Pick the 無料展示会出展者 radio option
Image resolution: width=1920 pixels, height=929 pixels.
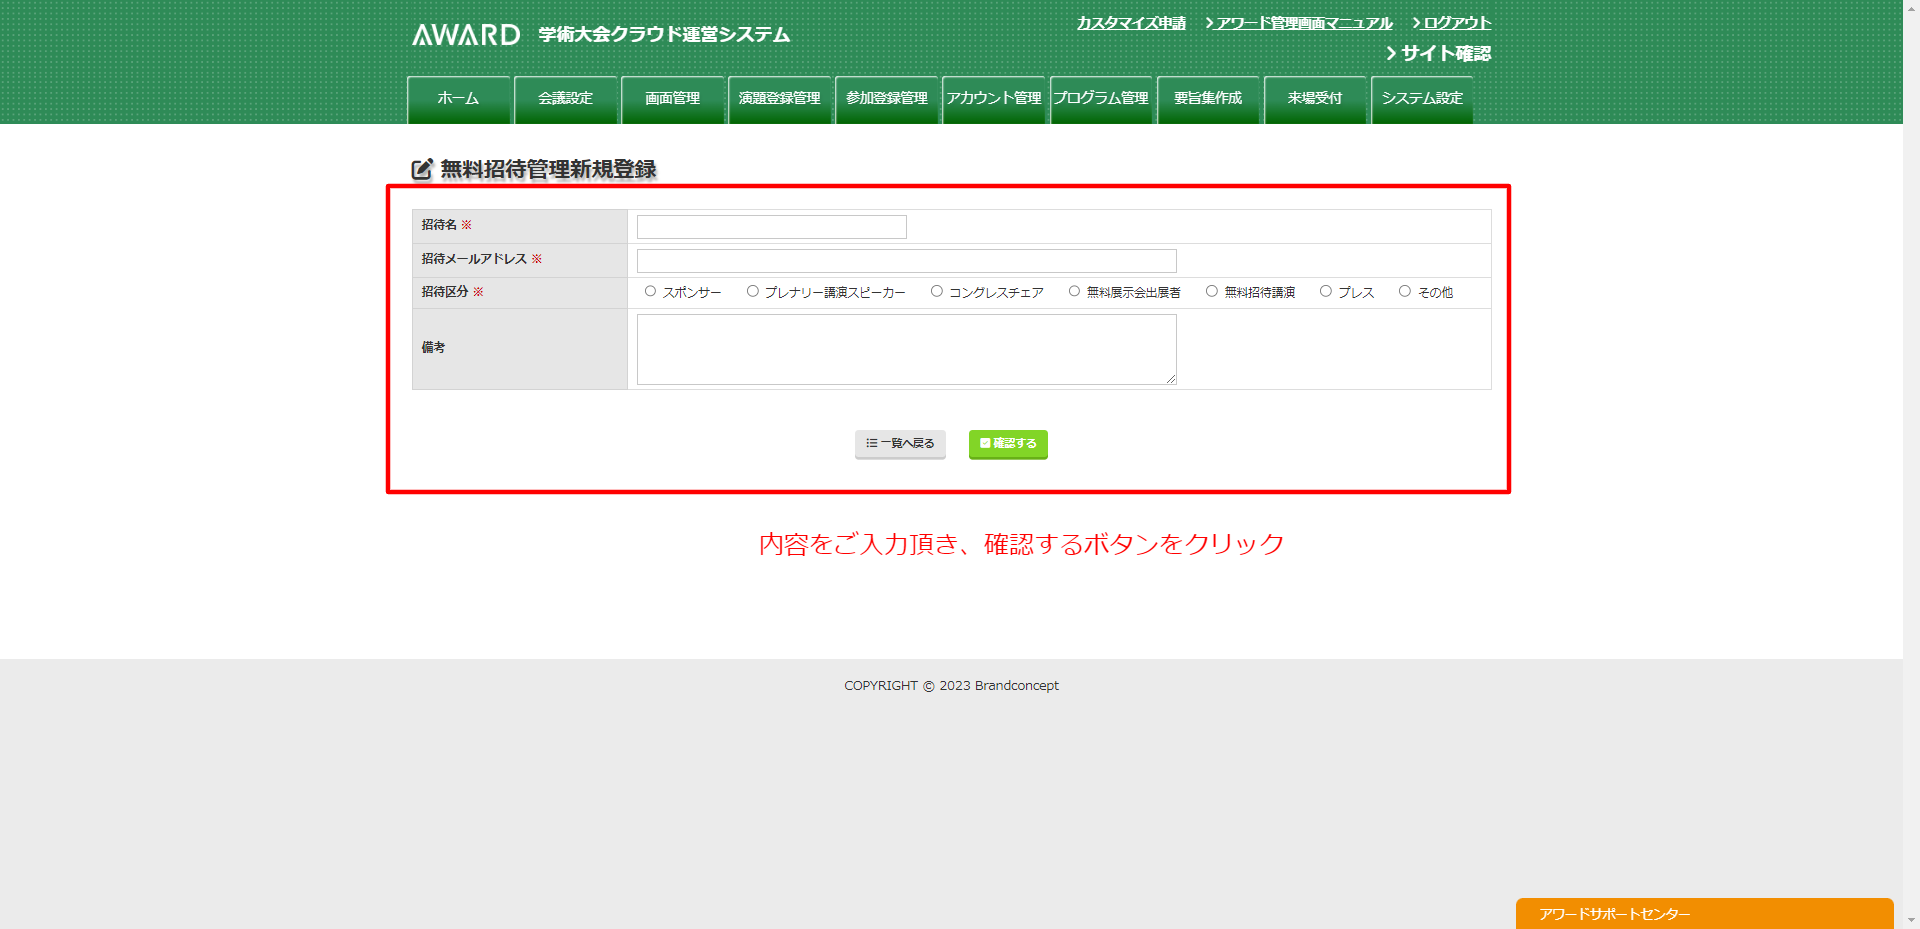pos(1075,292)
